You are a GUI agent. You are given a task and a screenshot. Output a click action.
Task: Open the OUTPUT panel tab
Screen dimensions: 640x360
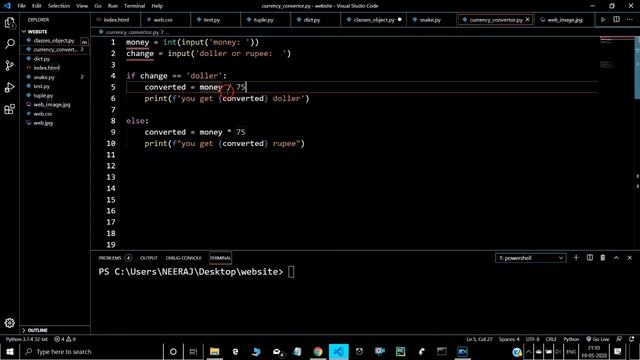(149, 258)
